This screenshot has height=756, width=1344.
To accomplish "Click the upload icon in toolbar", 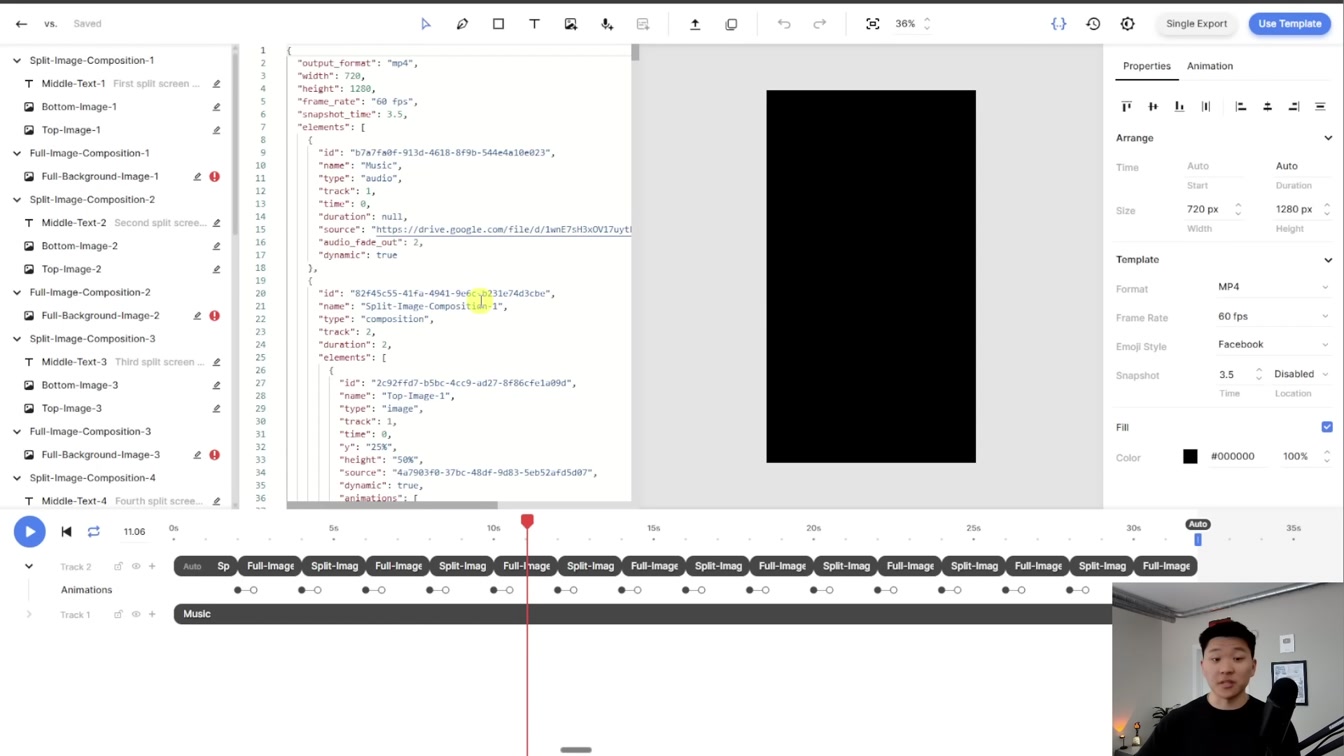I will (x=695, y=24).
